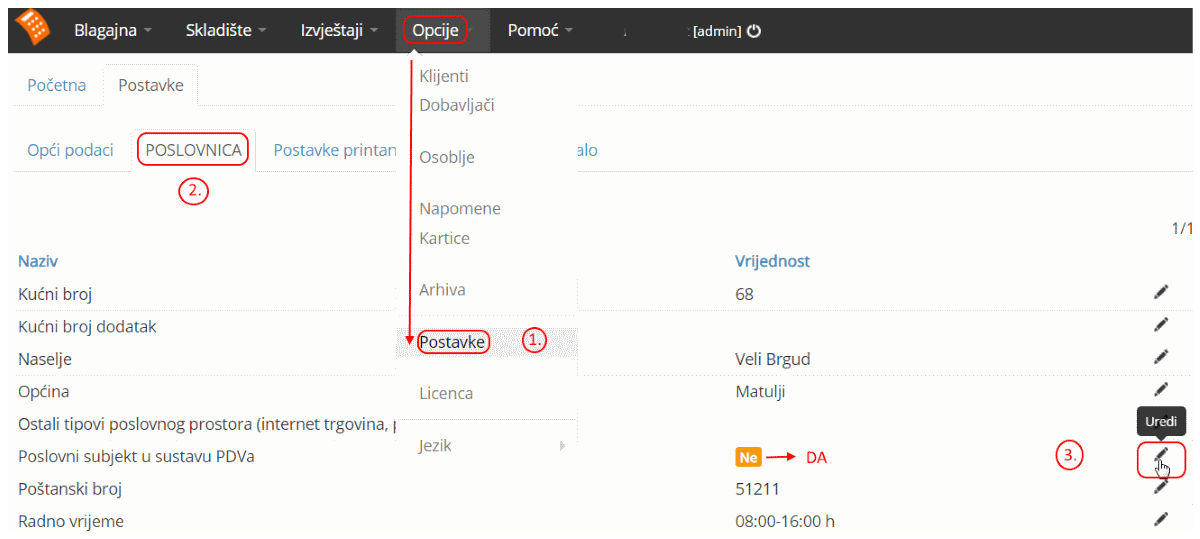The width and height of the screenshot is (1200, 539).
Task: Select Licenca from the Opcije menu
Action: 446,394
